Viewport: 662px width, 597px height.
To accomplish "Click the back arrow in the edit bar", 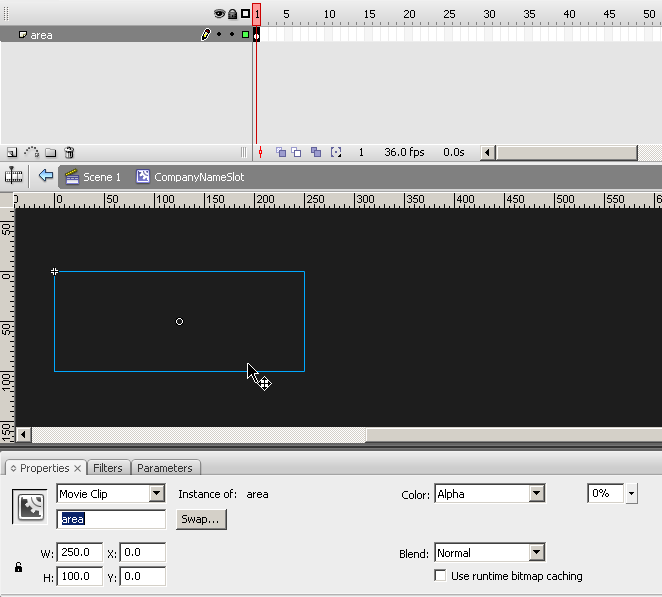I will [x=45, y=176].
